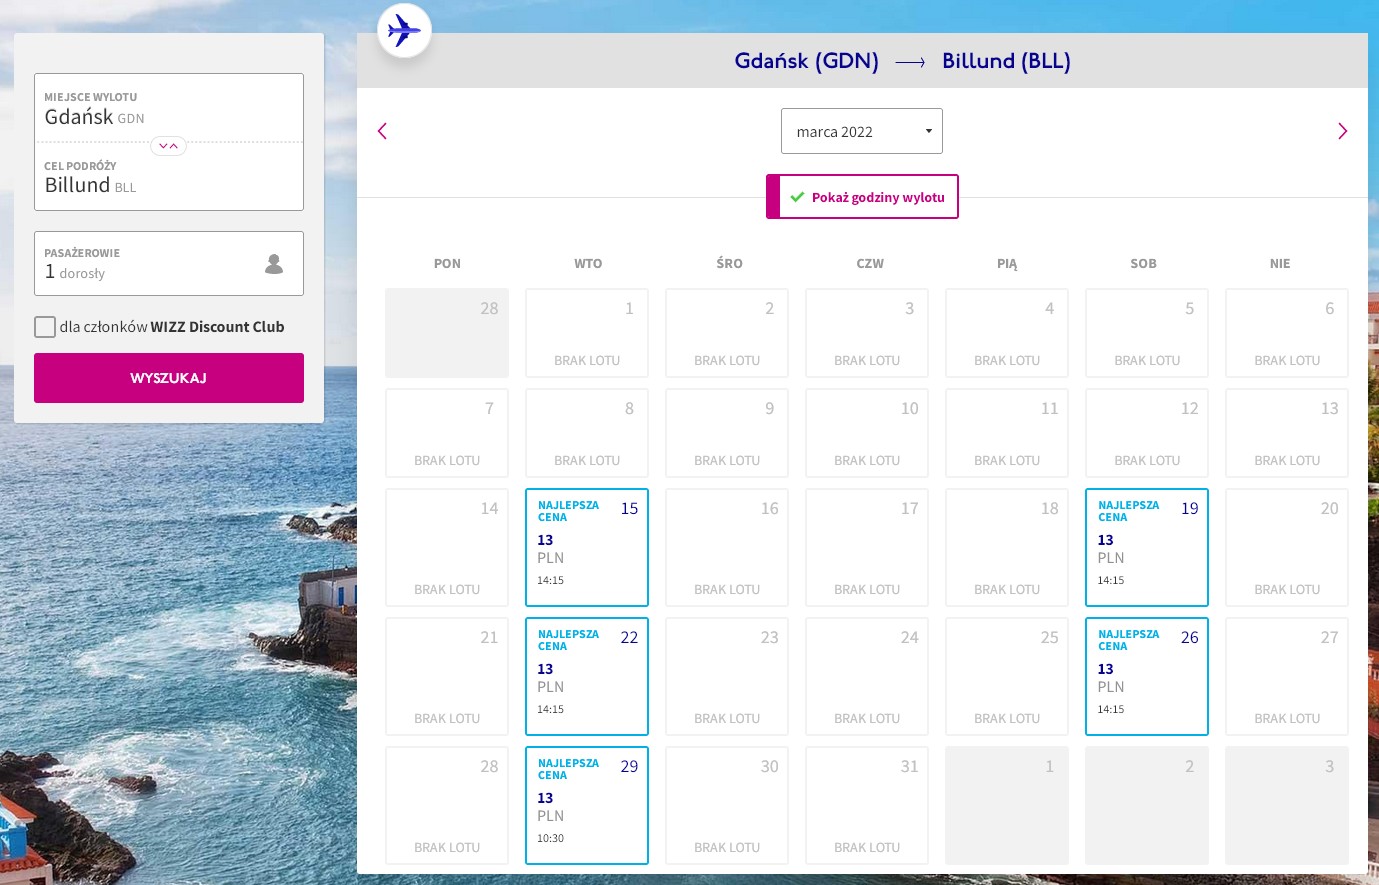Select March 15 flight at 13 PLN
The width and height of the screenshot is (1379, 885).
[x=587, y=547]
